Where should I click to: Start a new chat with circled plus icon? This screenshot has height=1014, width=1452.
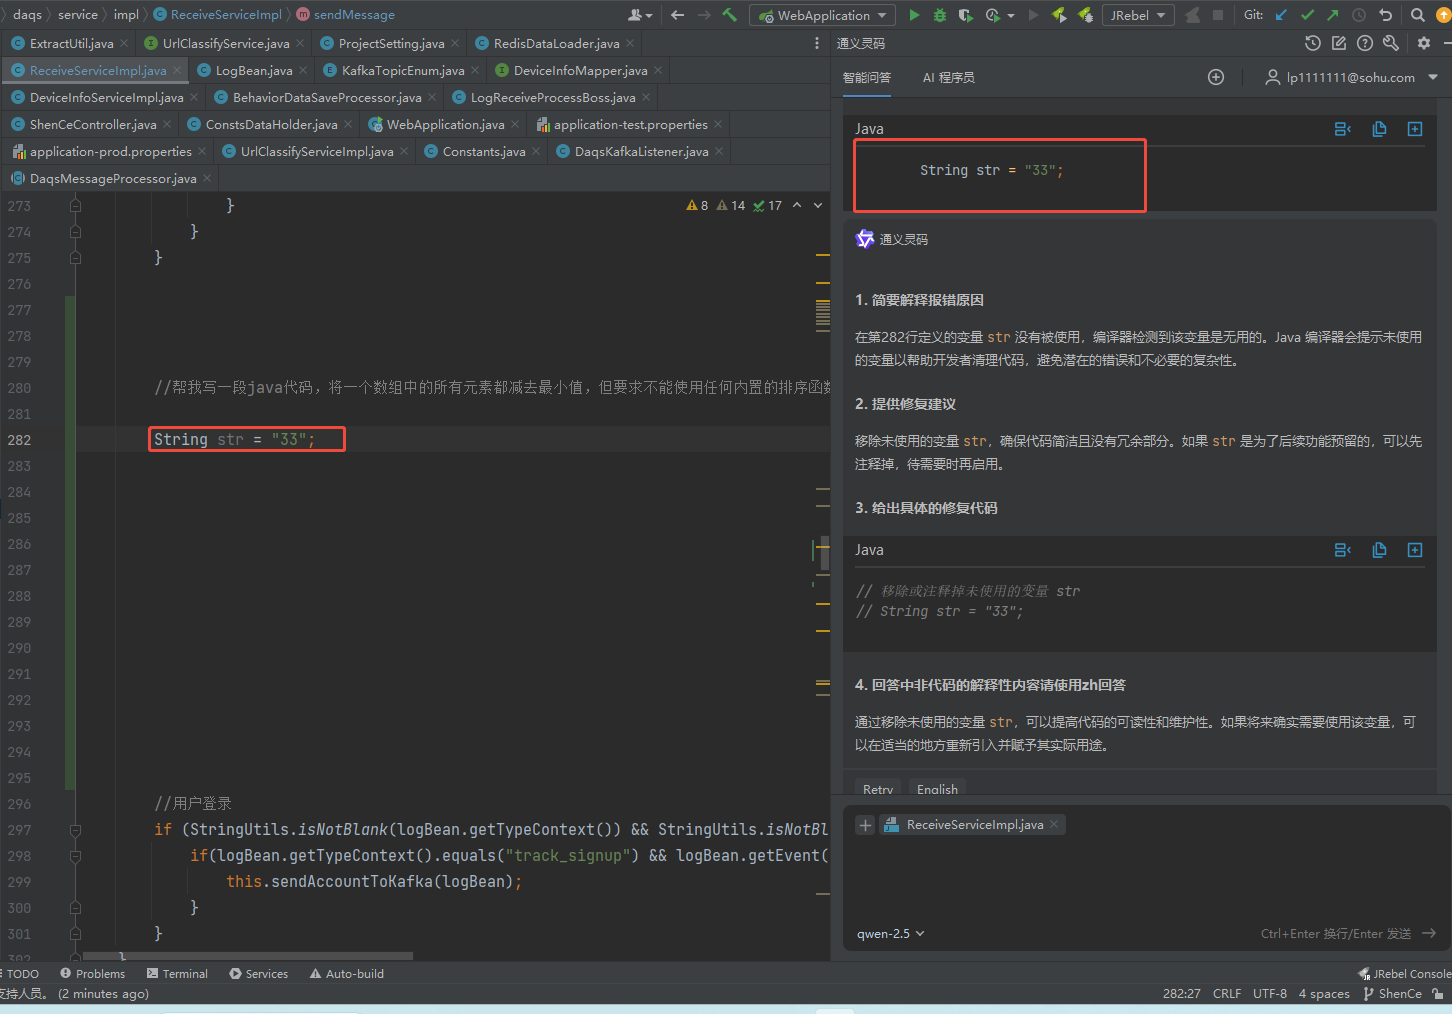pos(1216,77)
